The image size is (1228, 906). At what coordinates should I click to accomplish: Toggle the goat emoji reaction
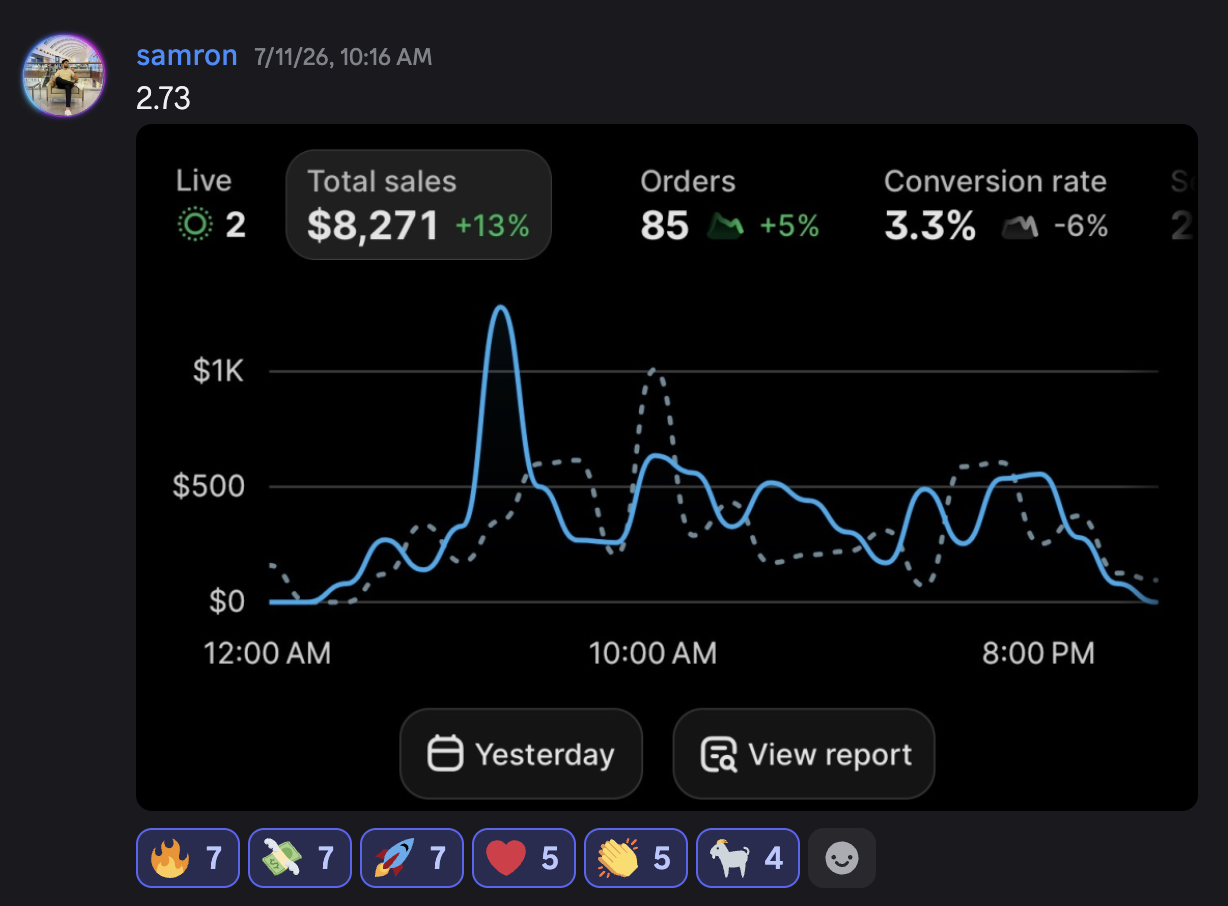[748, 858]
